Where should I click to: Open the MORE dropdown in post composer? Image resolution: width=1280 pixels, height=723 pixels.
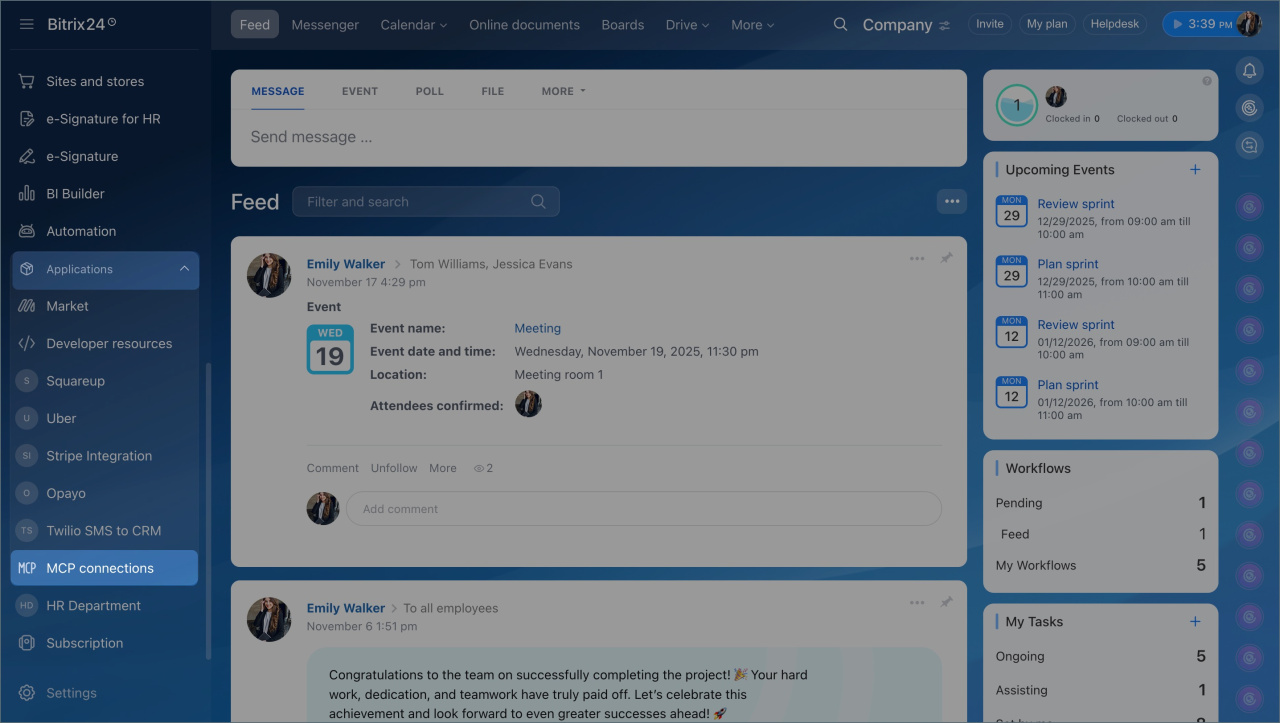pos(563,91)
